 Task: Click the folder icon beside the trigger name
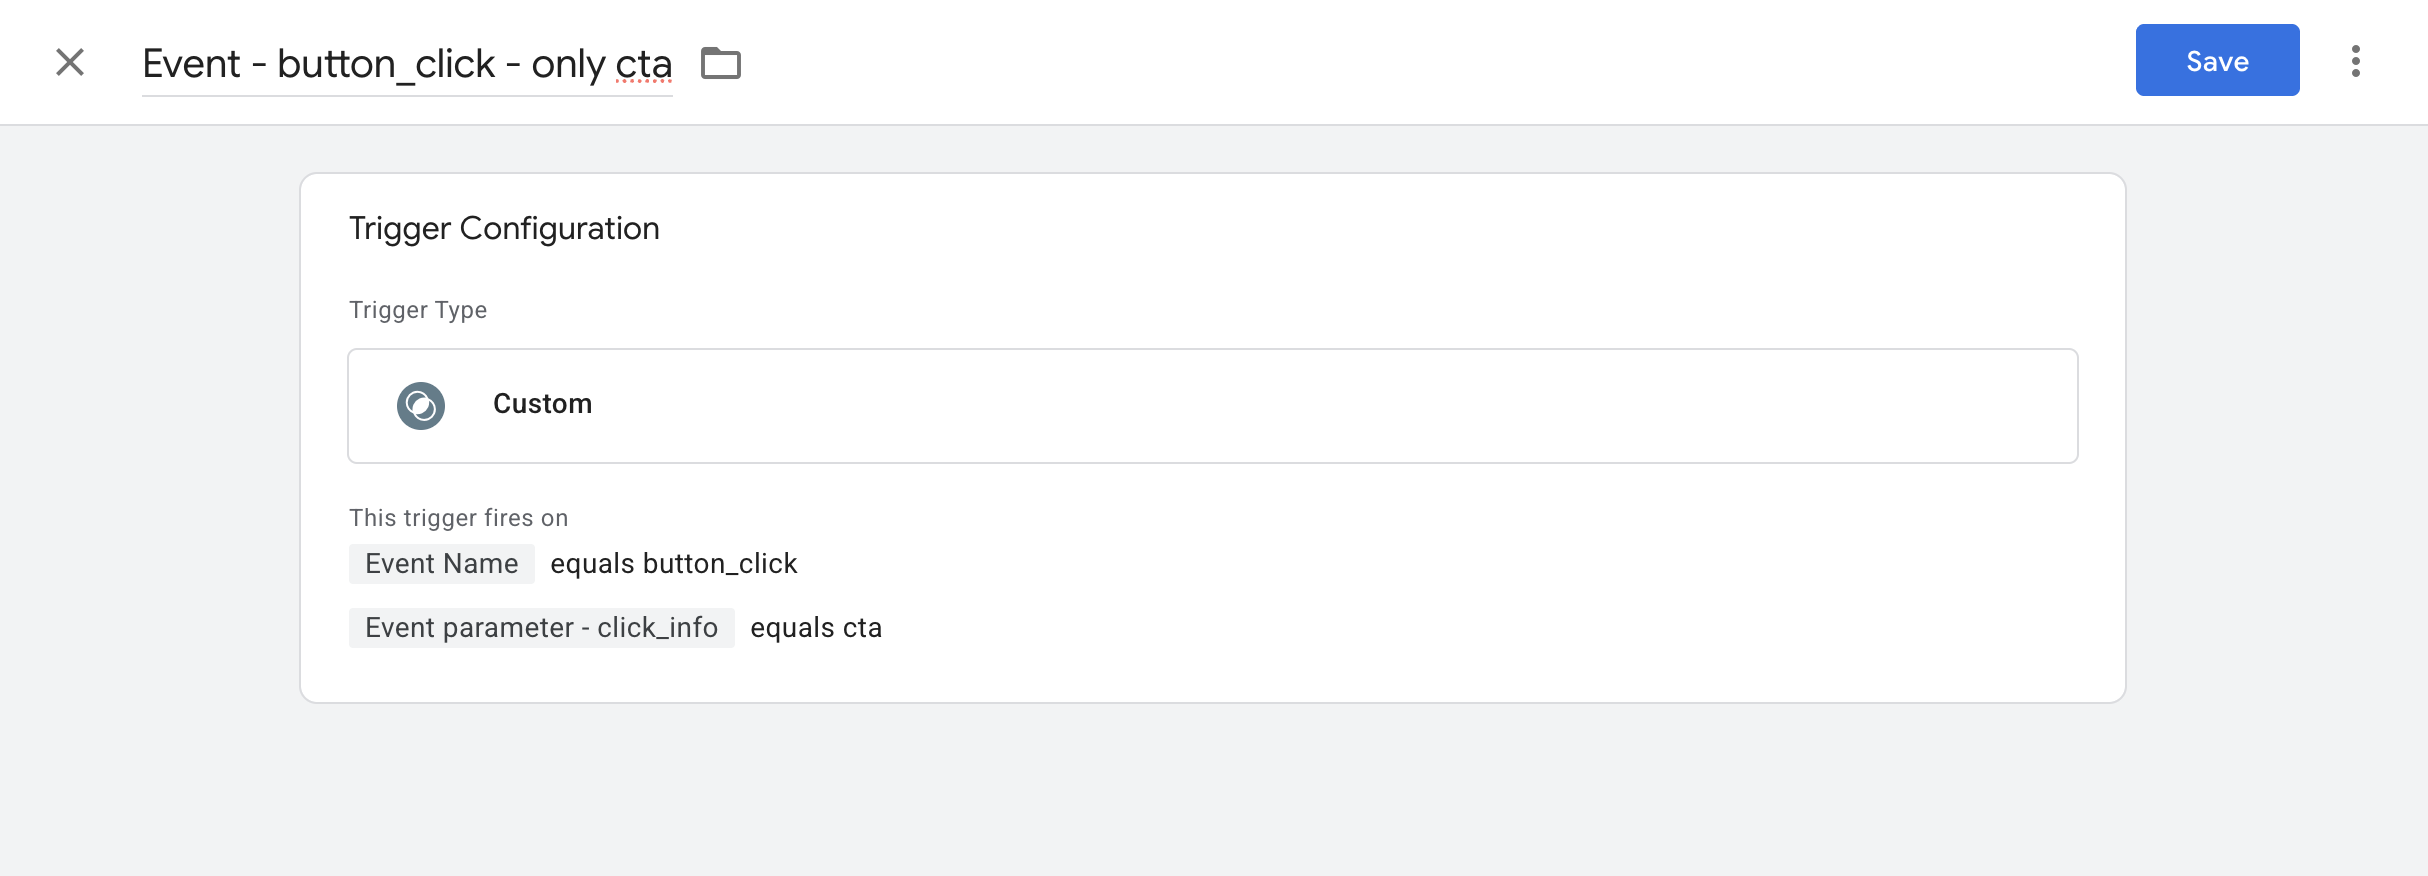pos(720,63)
